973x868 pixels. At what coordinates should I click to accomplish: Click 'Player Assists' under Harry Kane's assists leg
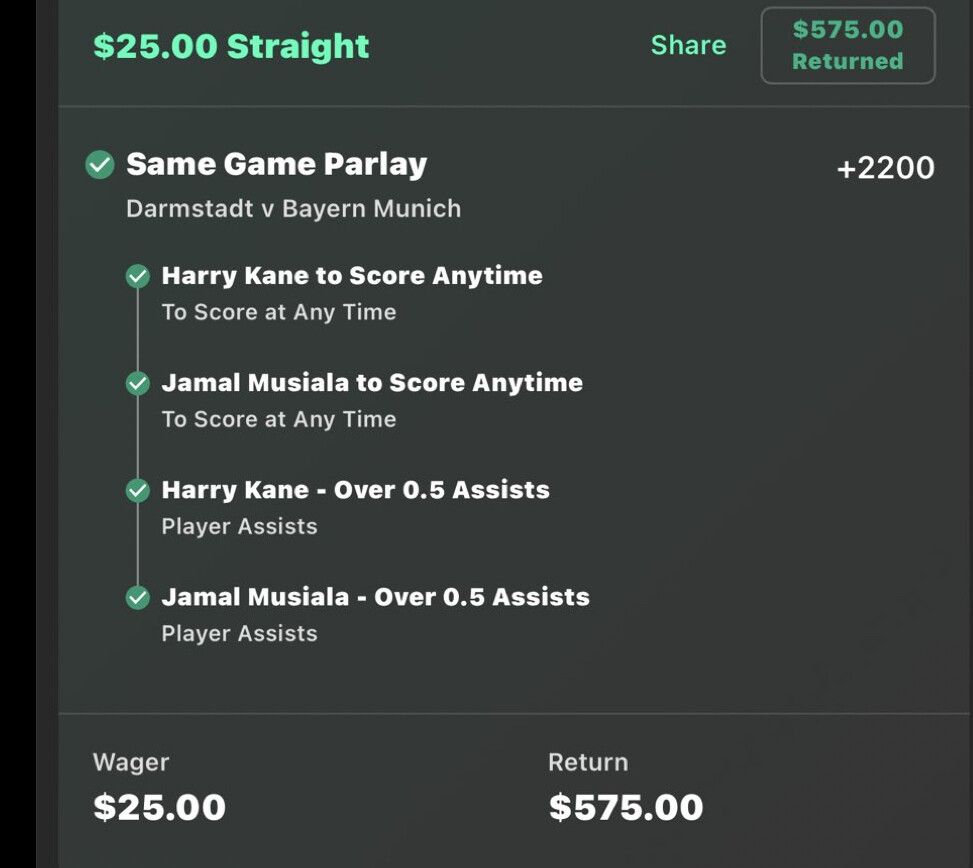tap(239, 526)
